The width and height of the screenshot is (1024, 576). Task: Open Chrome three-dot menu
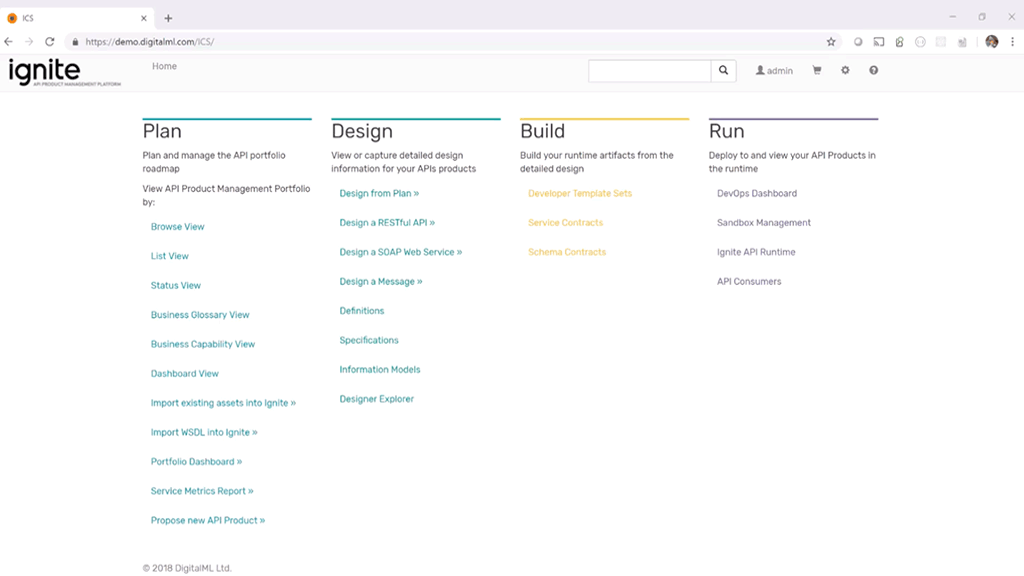(x=1013, y=42)
